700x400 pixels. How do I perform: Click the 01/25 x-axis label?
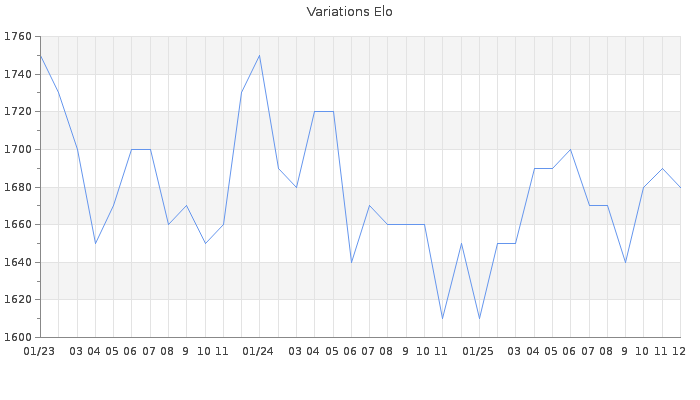(x=479, y=352)
